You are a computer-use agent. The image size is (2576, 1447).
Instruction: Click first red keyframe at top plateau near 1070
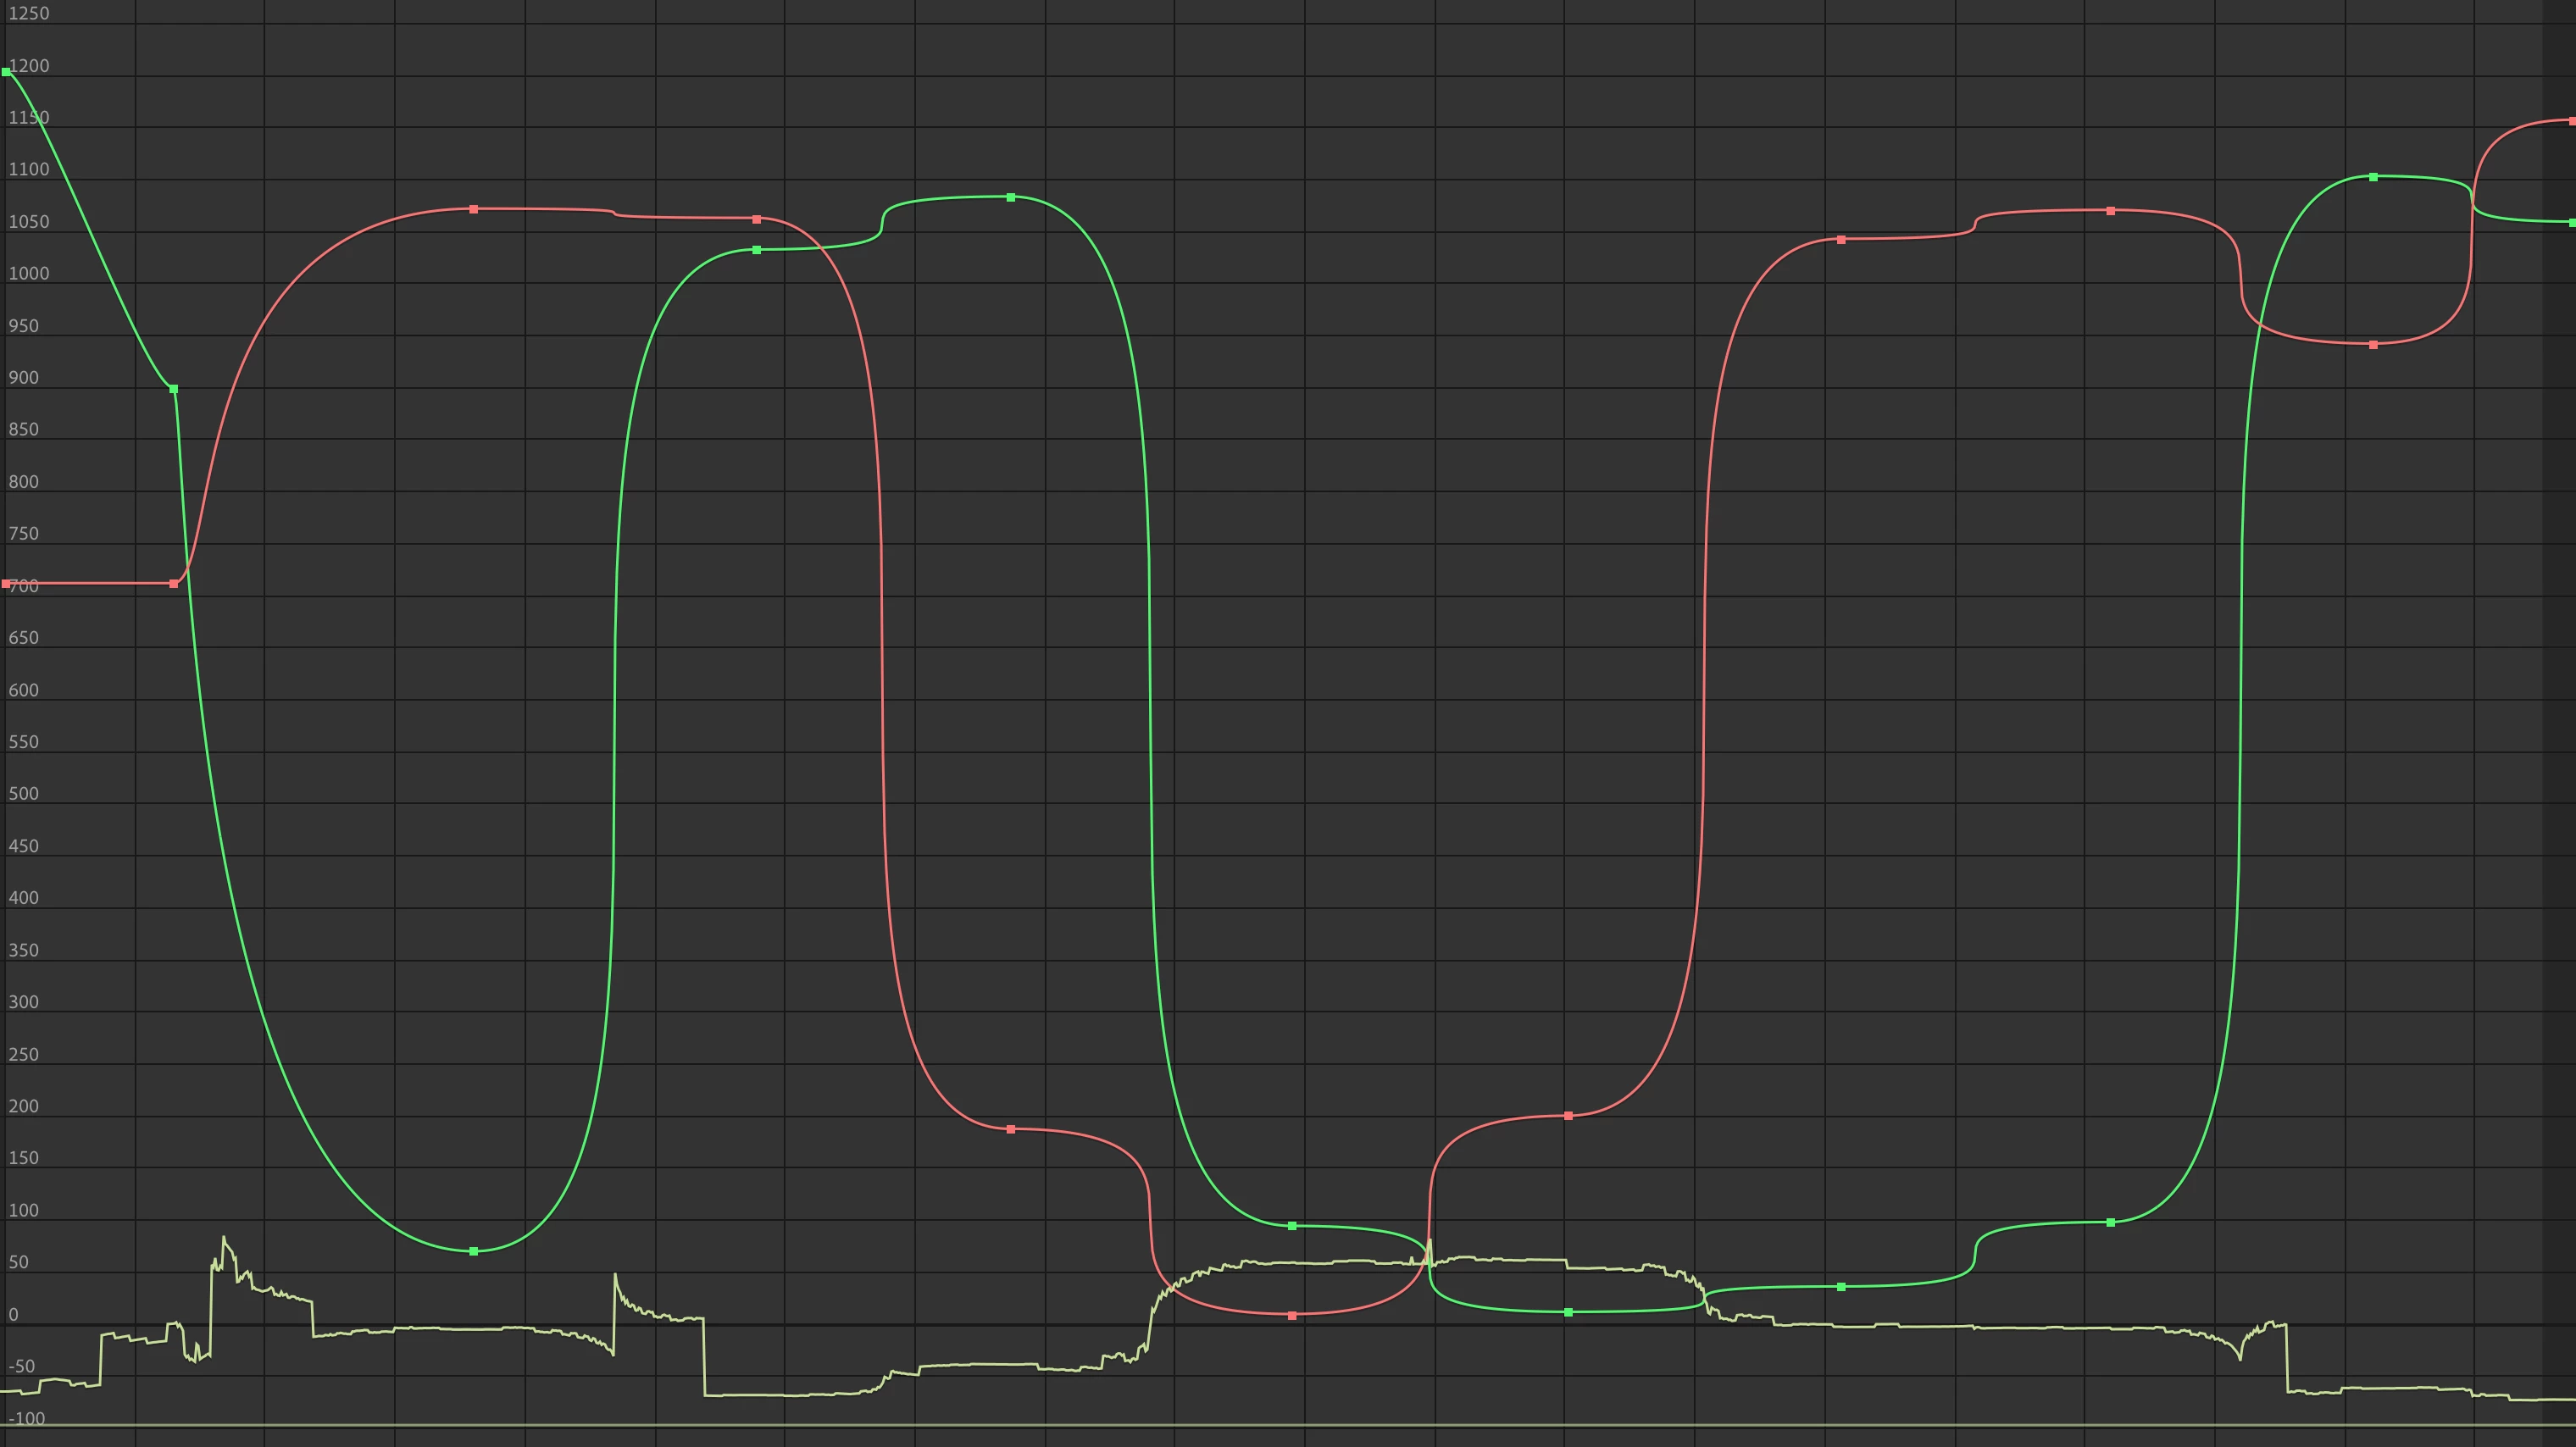click(474, 209)
